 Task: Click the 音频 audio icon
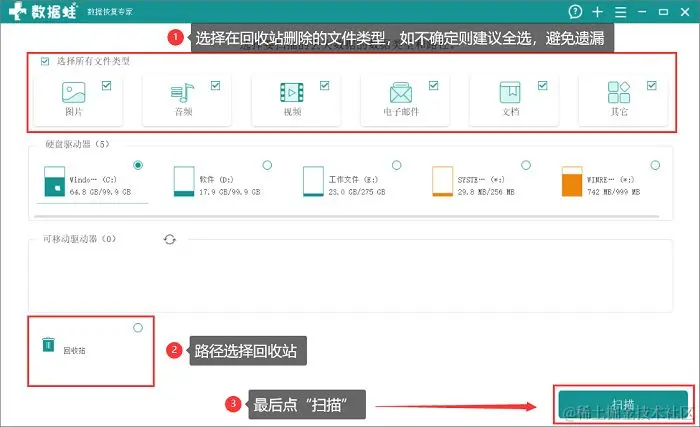click(x=182, y=92)
